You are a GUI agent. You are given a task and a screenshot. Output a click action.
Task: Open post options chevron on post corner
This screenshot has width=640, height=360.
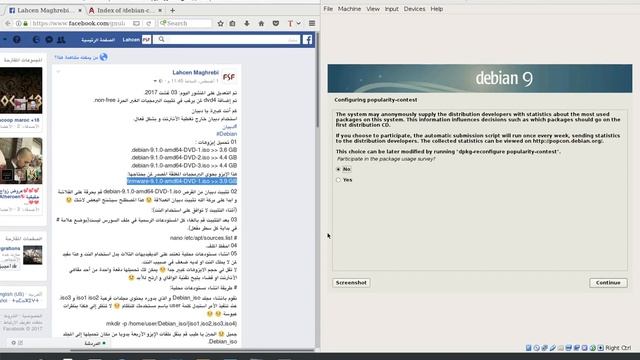coord(58,72)
